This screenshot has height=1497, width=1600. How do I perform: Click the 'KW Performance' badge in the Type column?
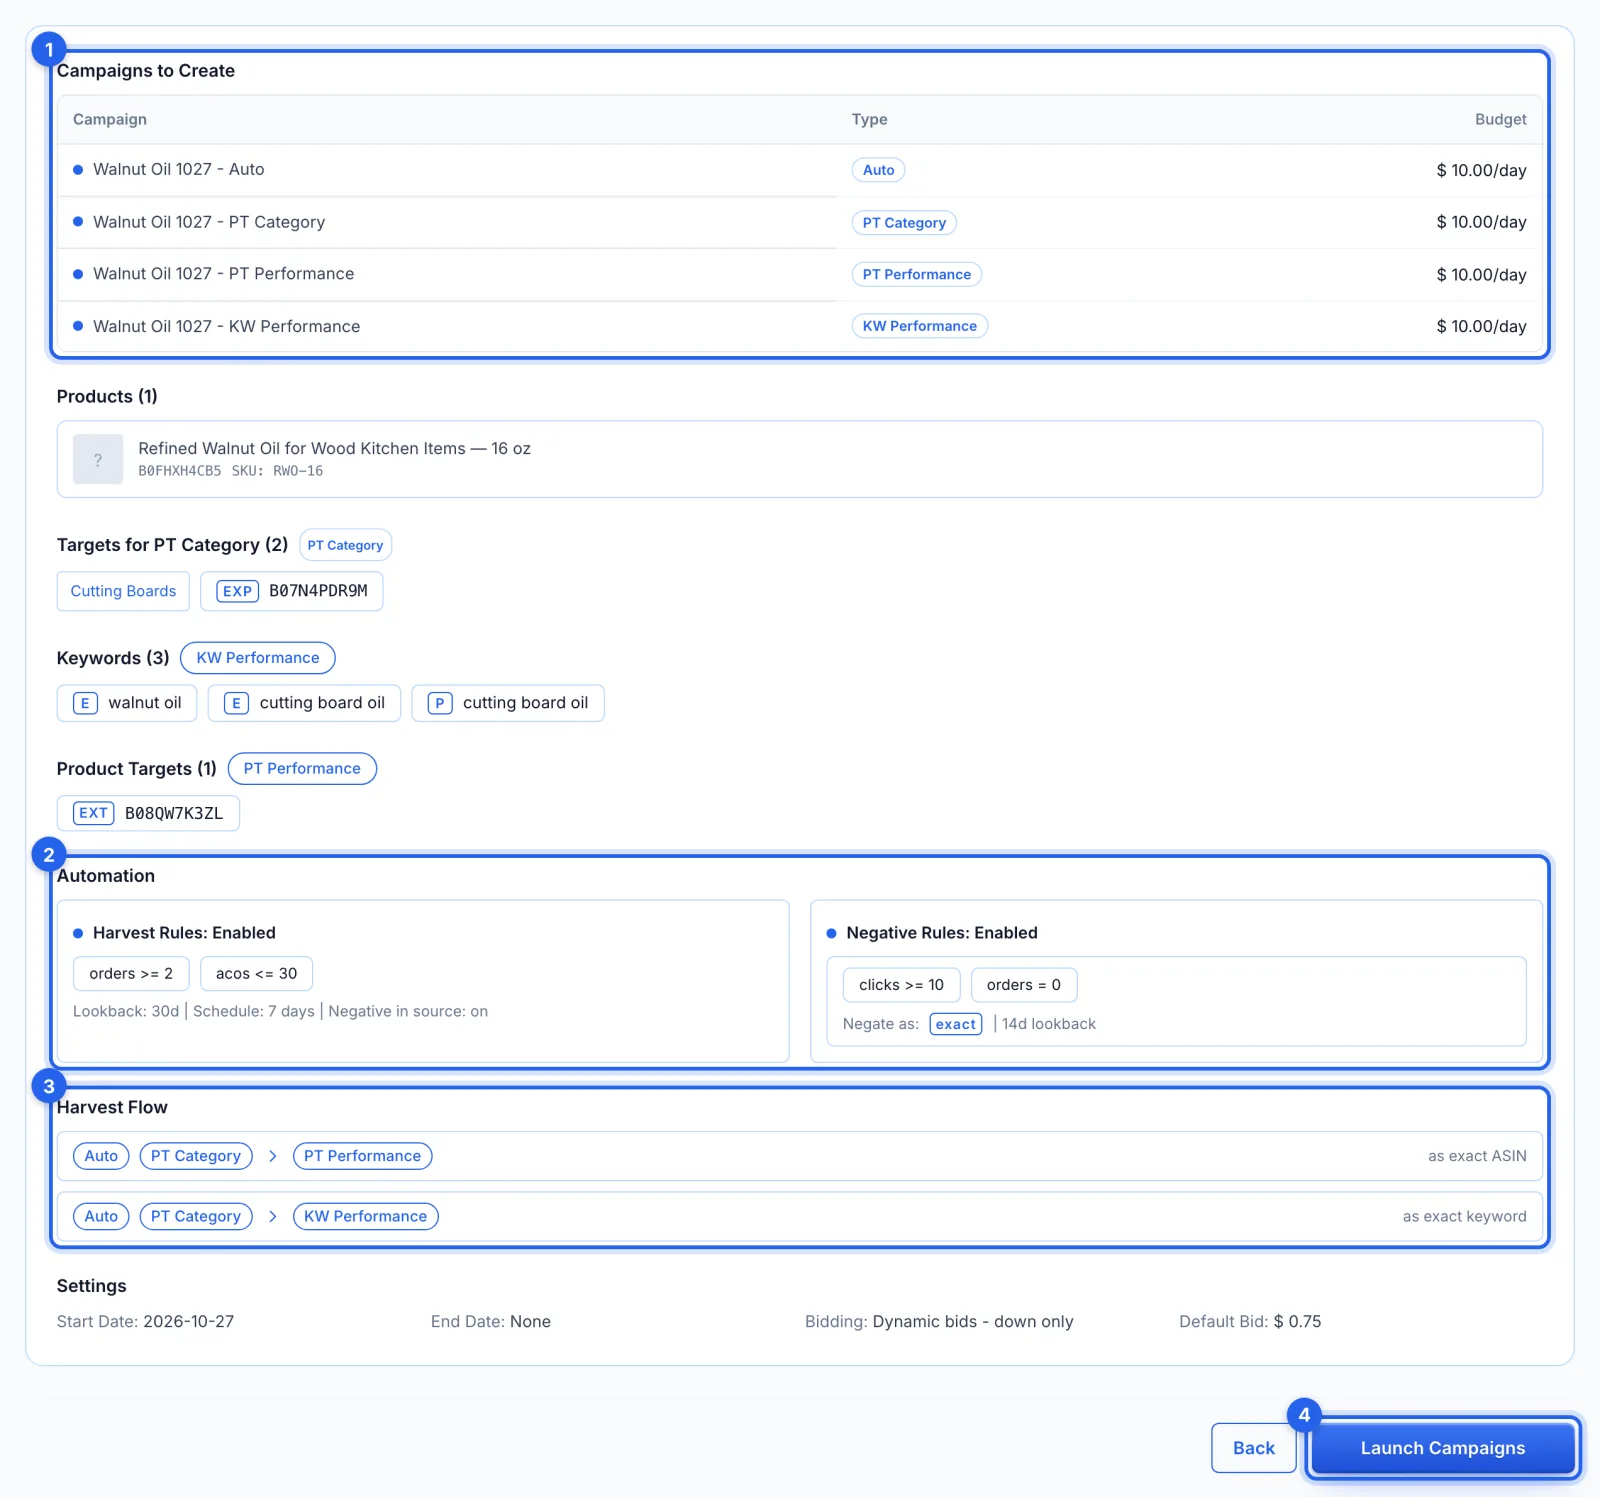[x=920, y=326]
